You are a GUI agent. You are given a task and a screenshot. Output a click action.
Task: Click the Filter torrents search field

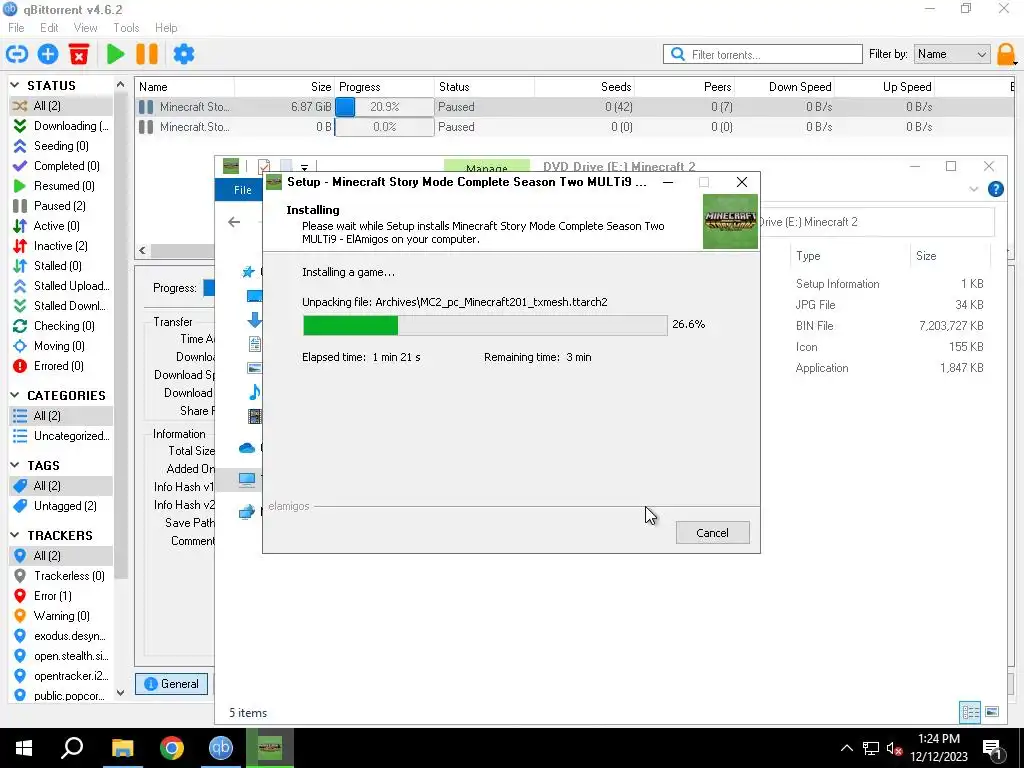point(762,54)
